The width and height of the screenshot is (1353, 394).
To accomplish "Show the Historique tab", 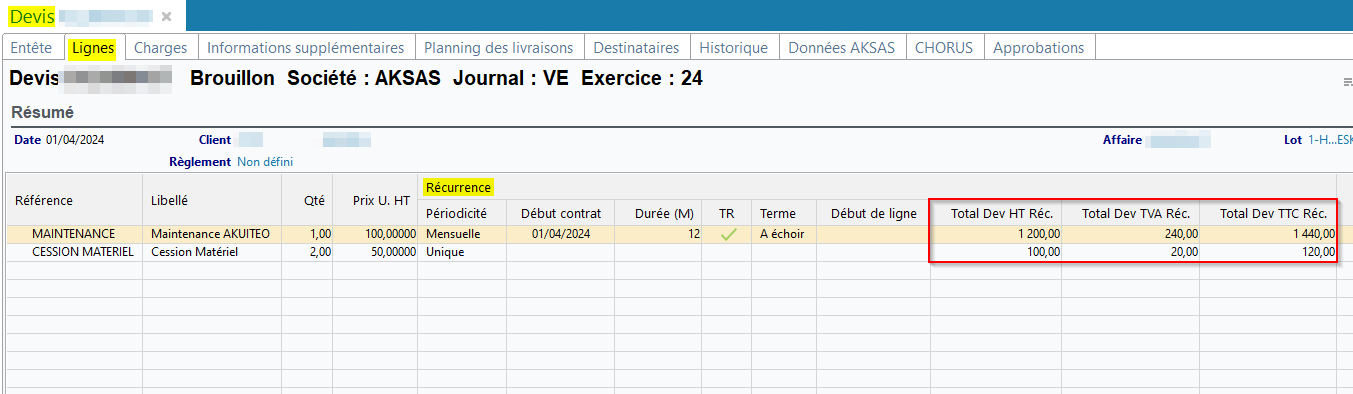I will tap(733, 47).
